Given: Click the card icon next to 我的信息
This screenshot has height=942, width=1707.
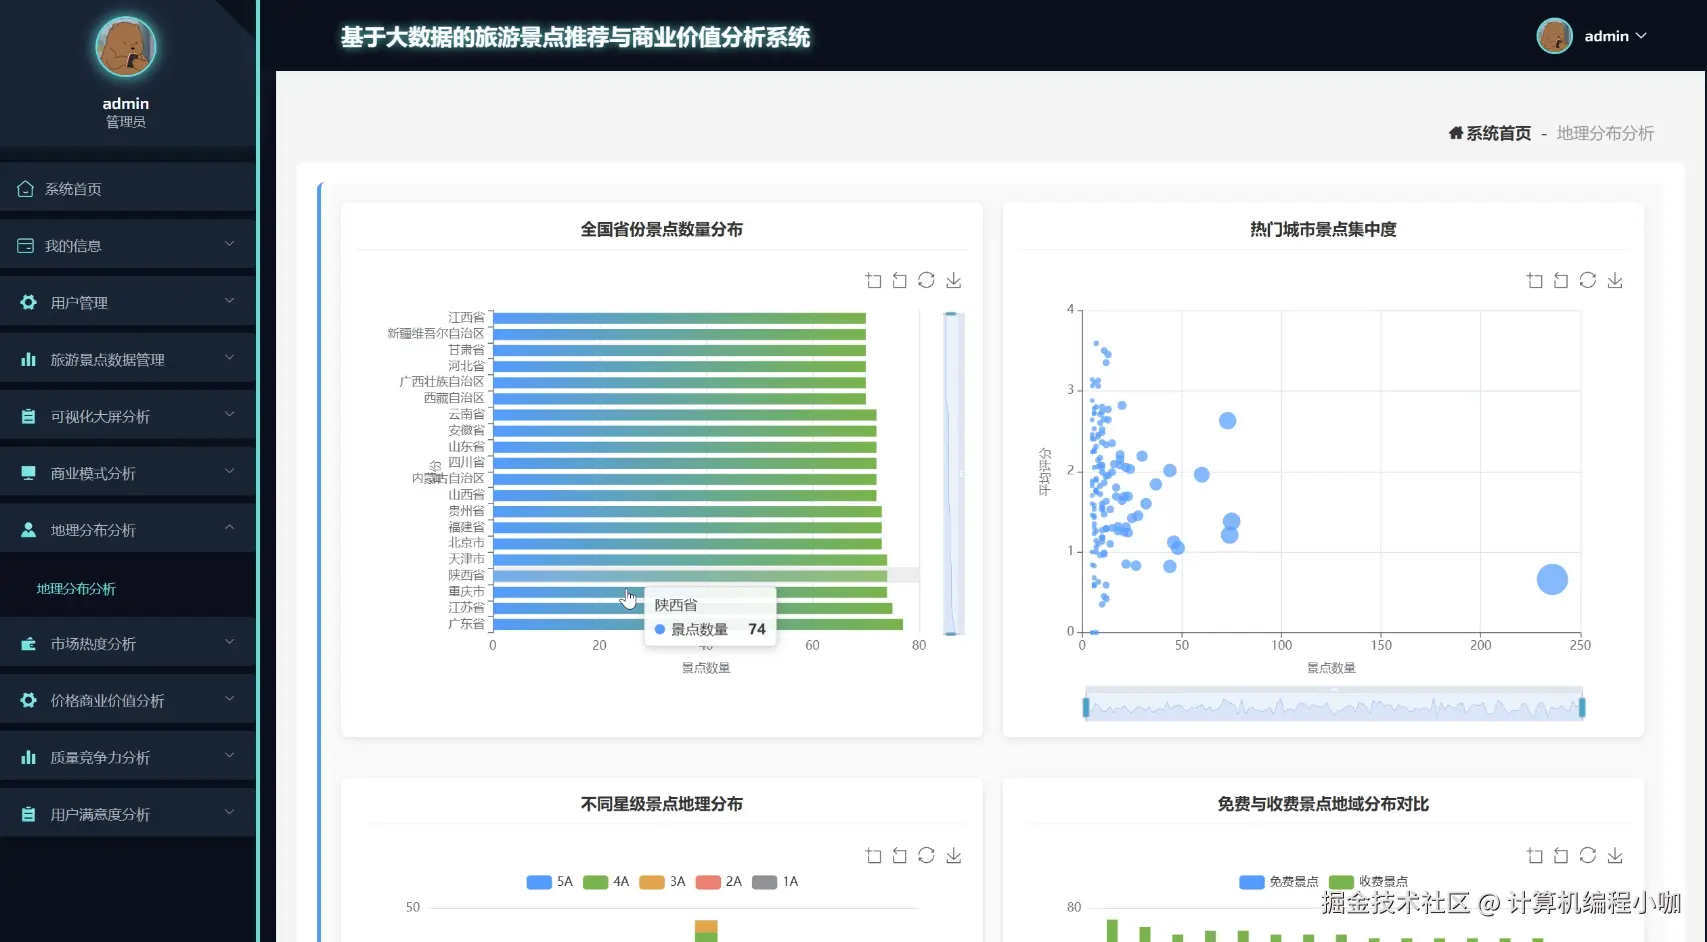Looking at the screenshot, I should [25, 245].
